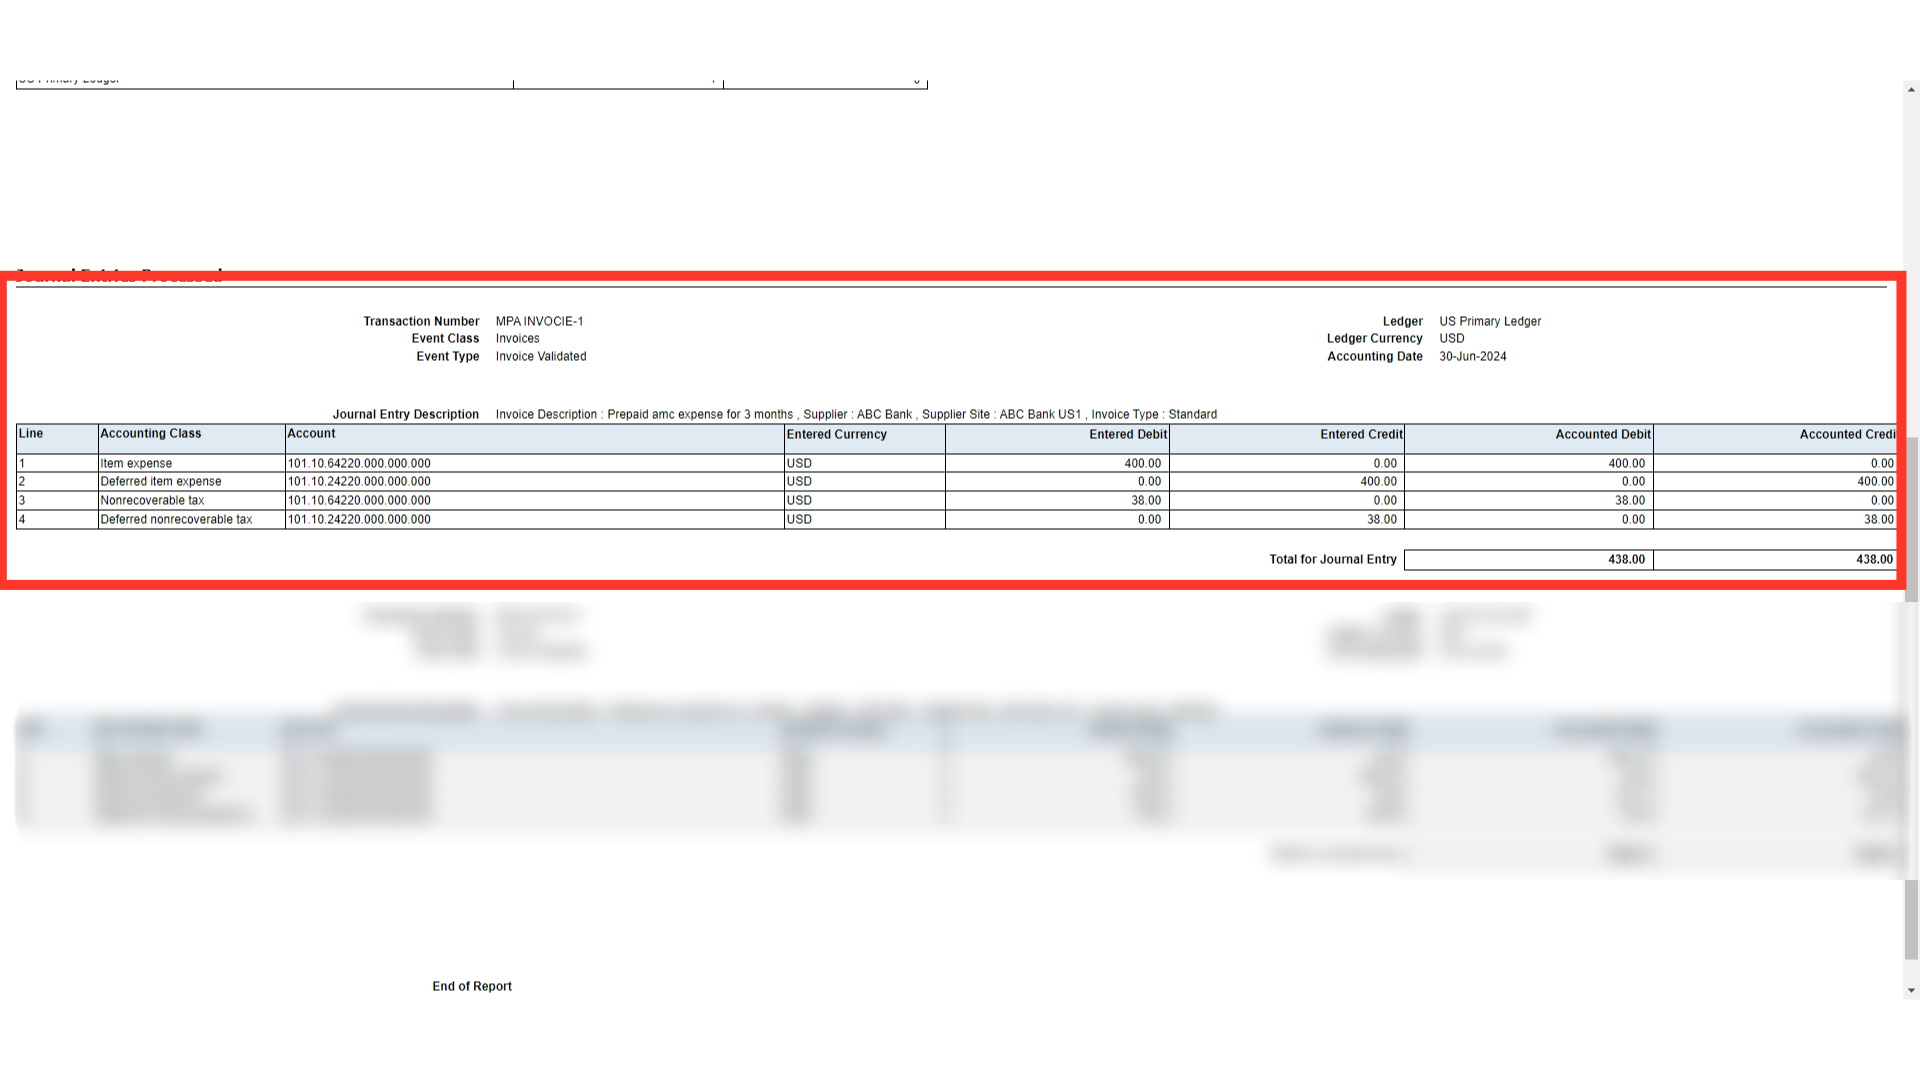Screen dimensions: 1920x1080
Task: Click the Accounted Credit column header
Action: pyautogui.click(x=1775, y=438)
